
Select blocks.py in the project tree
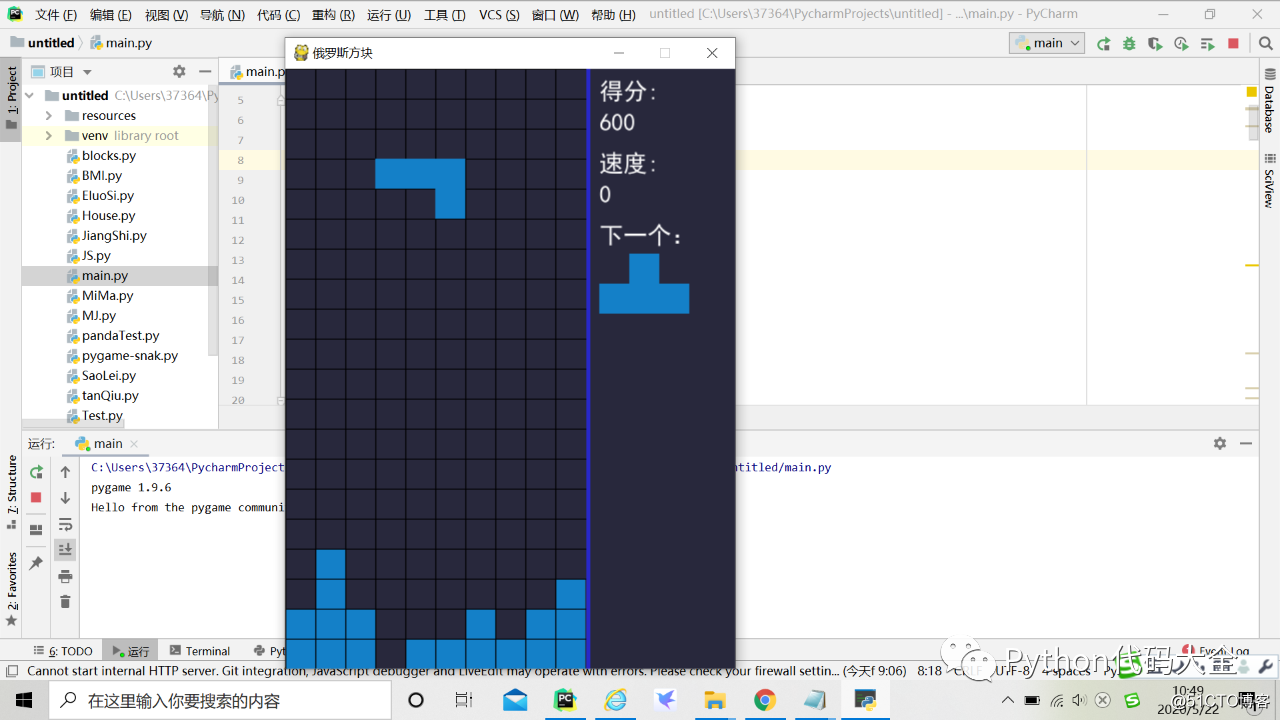pyautogui.click(x=108, y=156)
